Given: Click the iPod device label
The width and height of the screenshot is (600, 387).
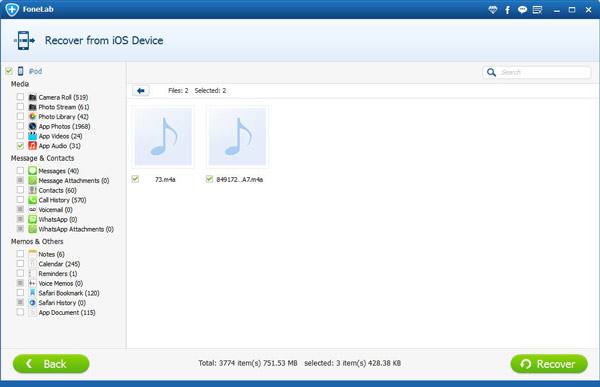Looking at the screenshot, I should [x=36, y=71].
